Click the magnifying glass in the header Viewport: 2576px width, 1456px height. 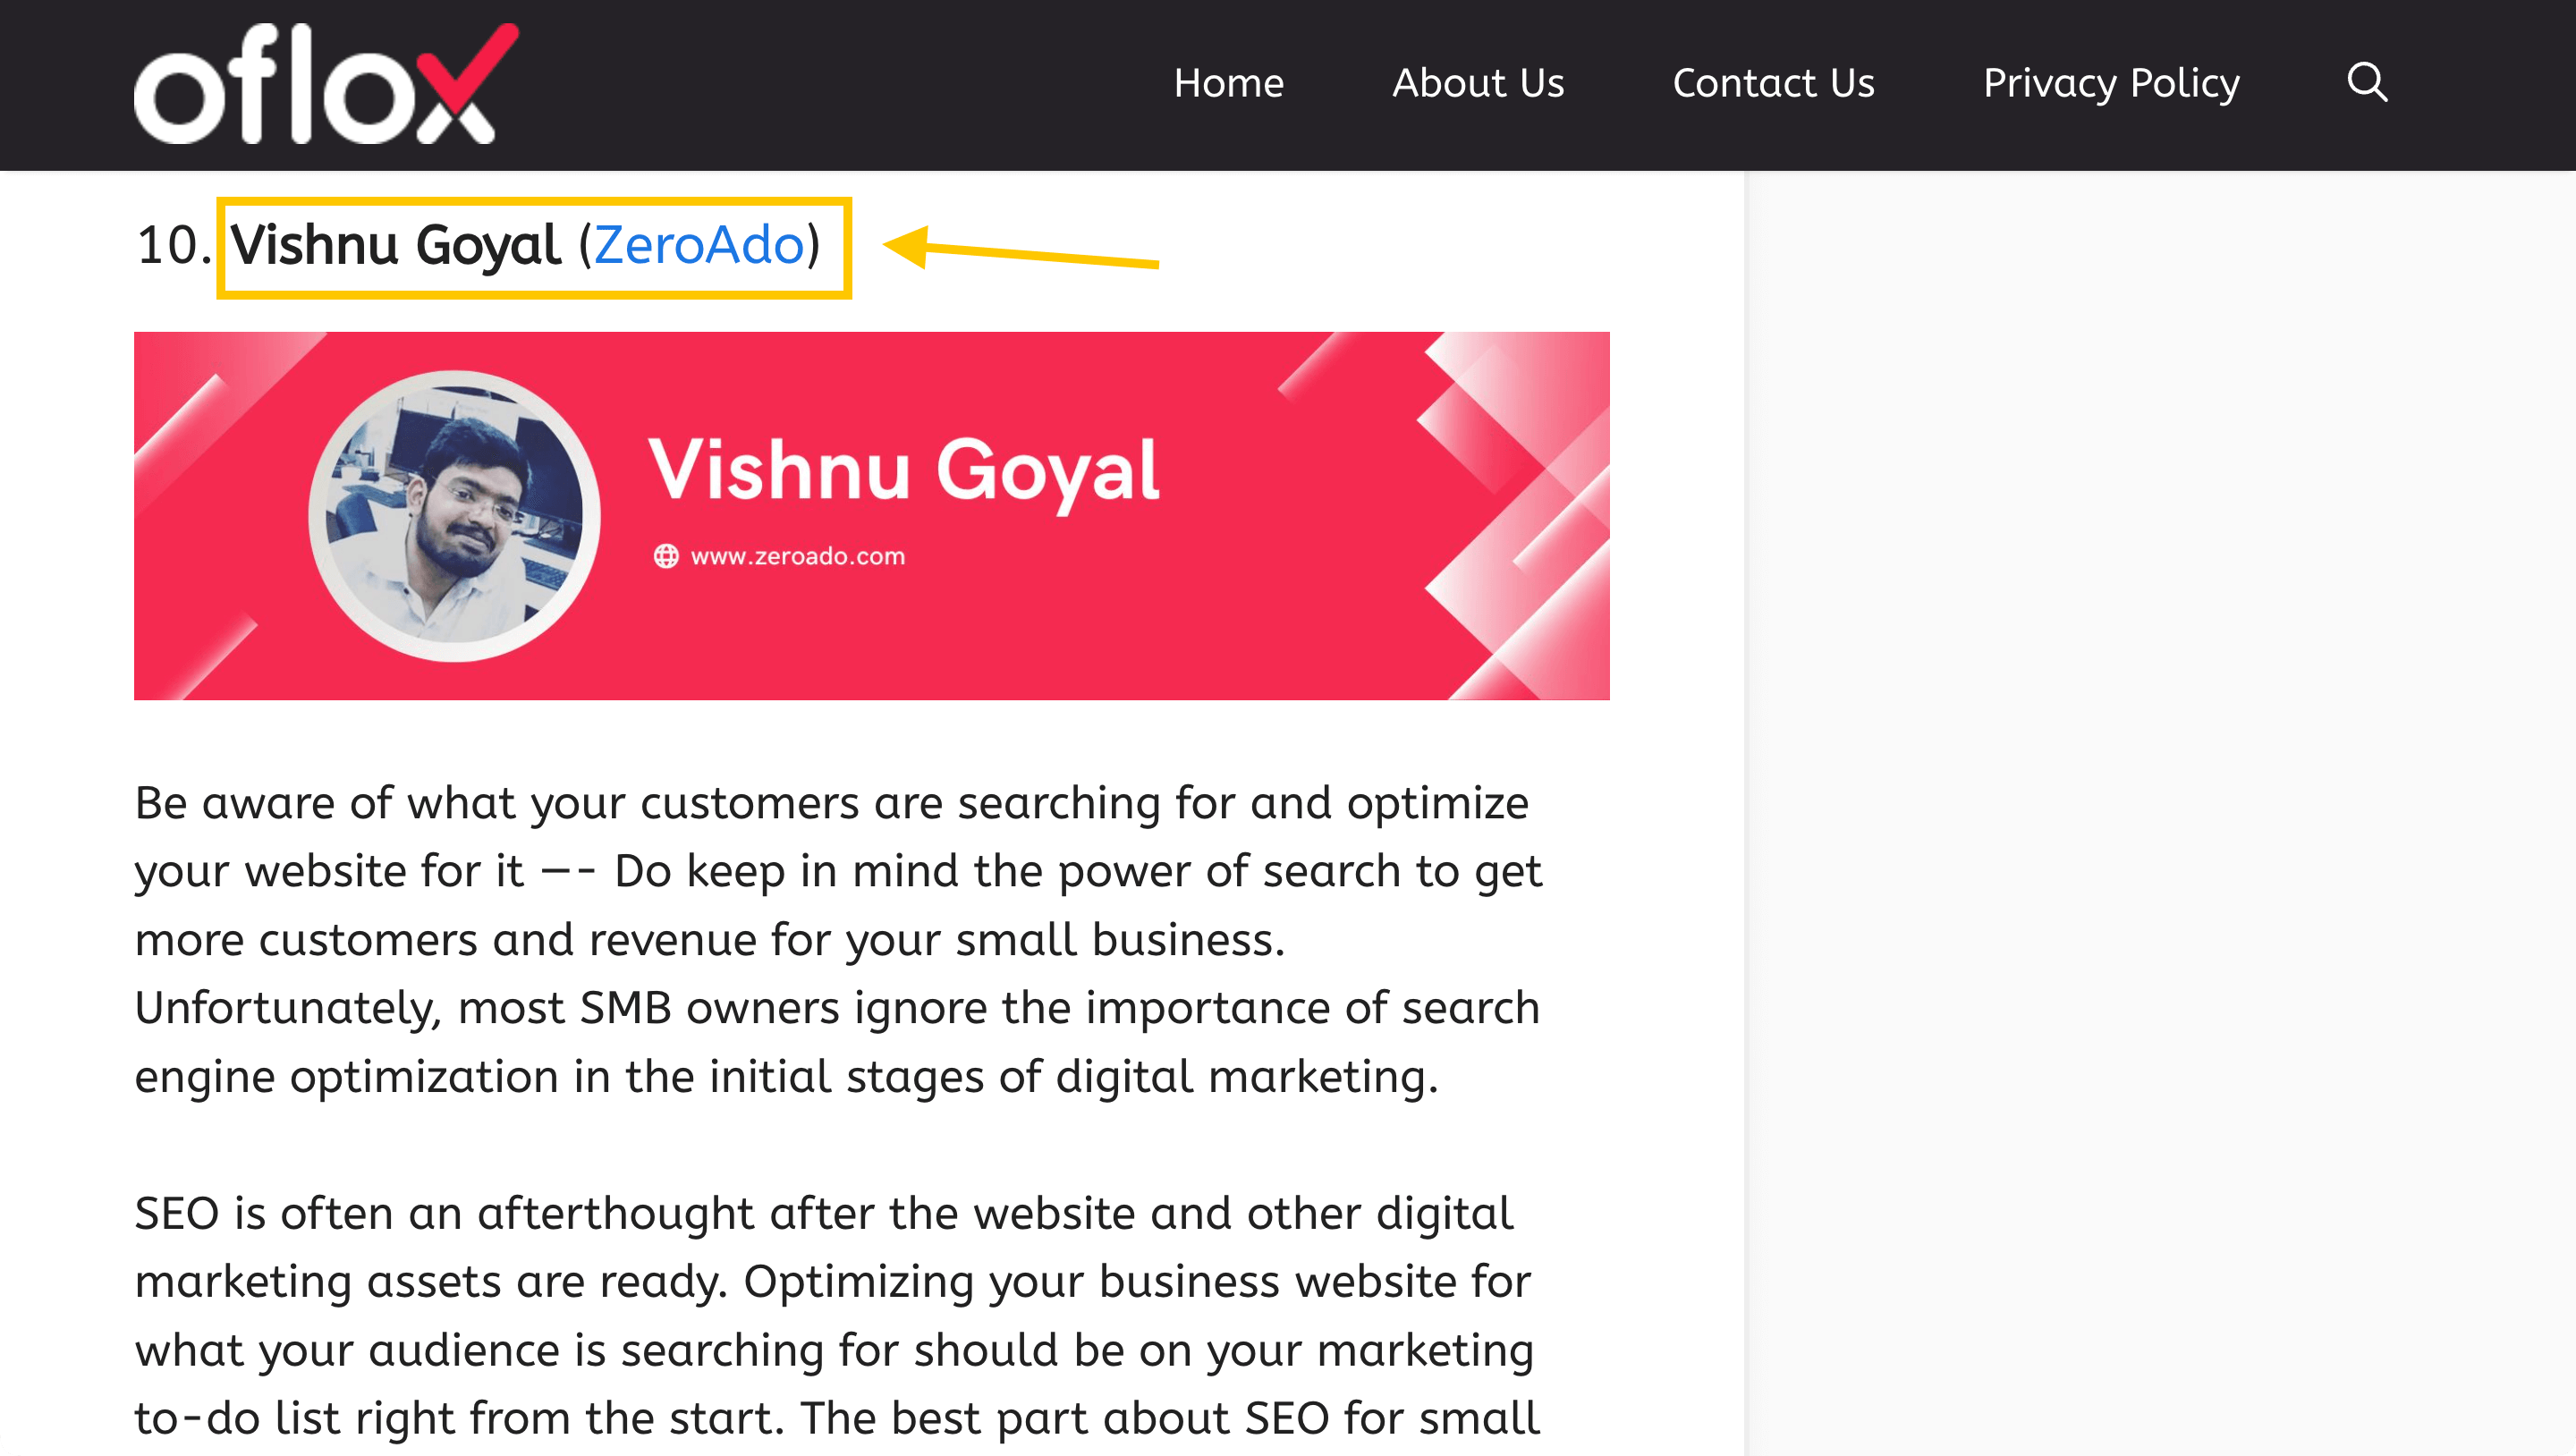[2367, 83]
